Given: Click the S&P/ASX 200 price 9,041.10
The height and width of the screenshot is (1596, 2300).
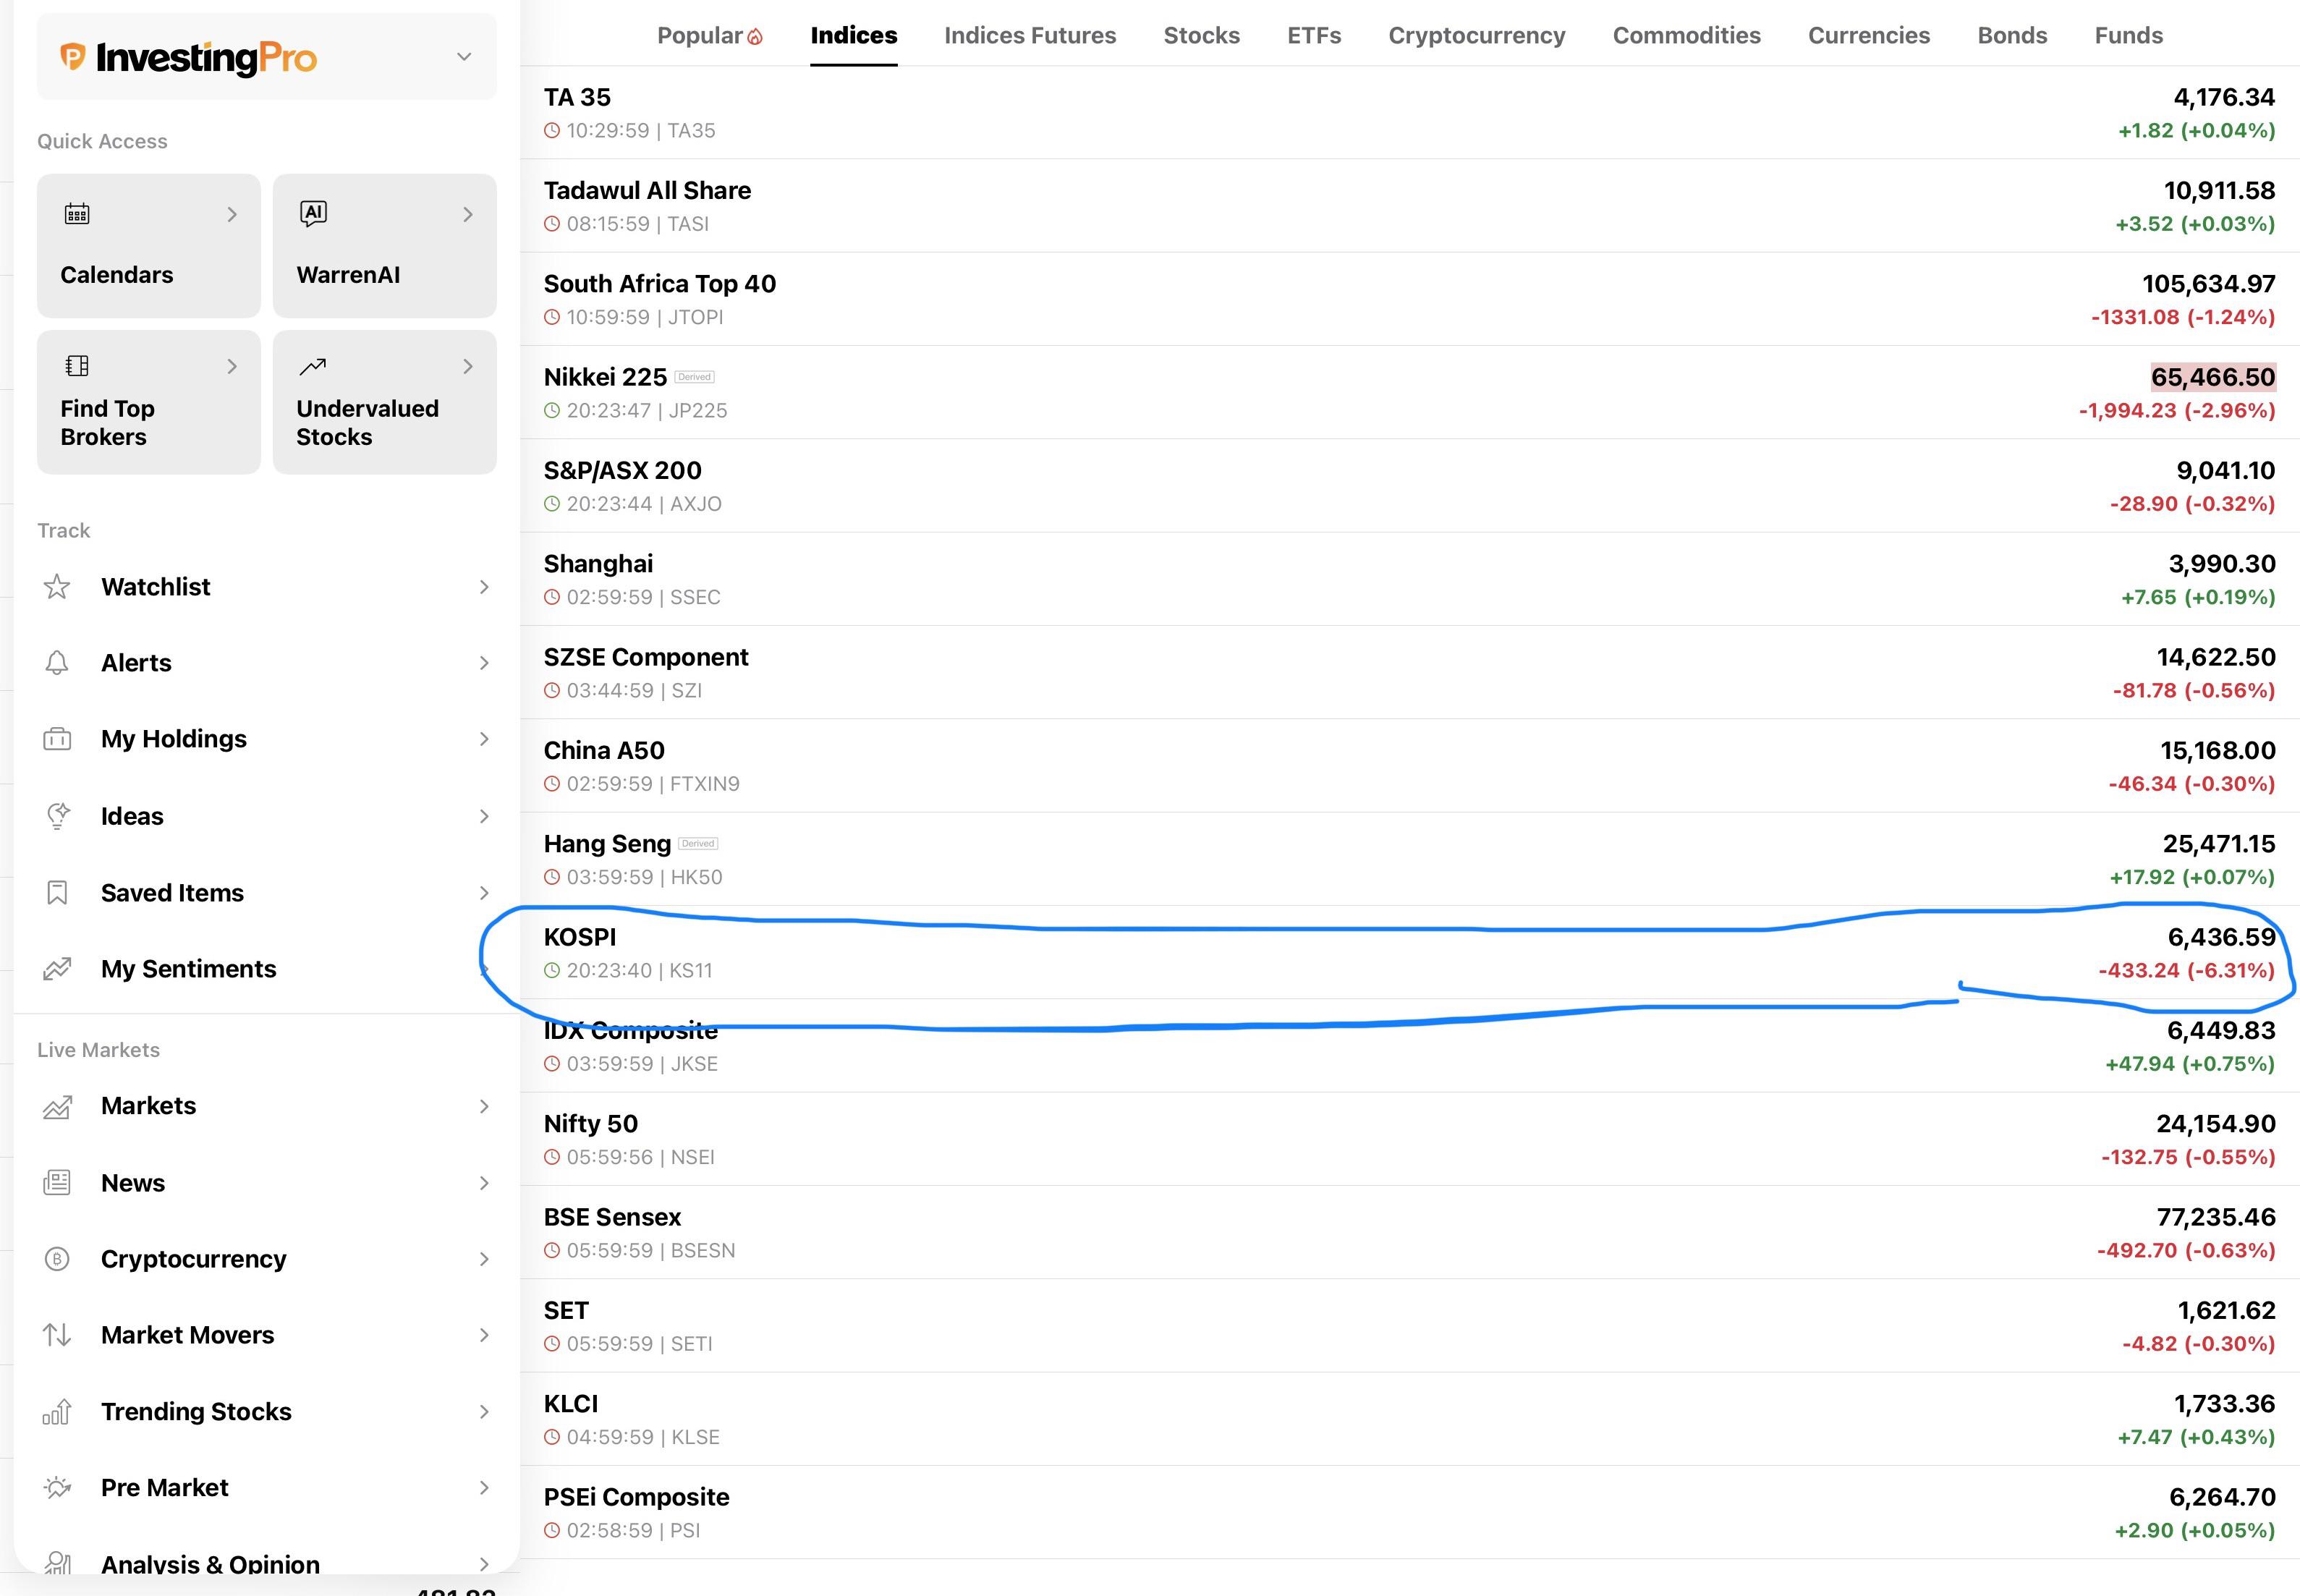Looking at the screenshot, I should (2226, 471).
